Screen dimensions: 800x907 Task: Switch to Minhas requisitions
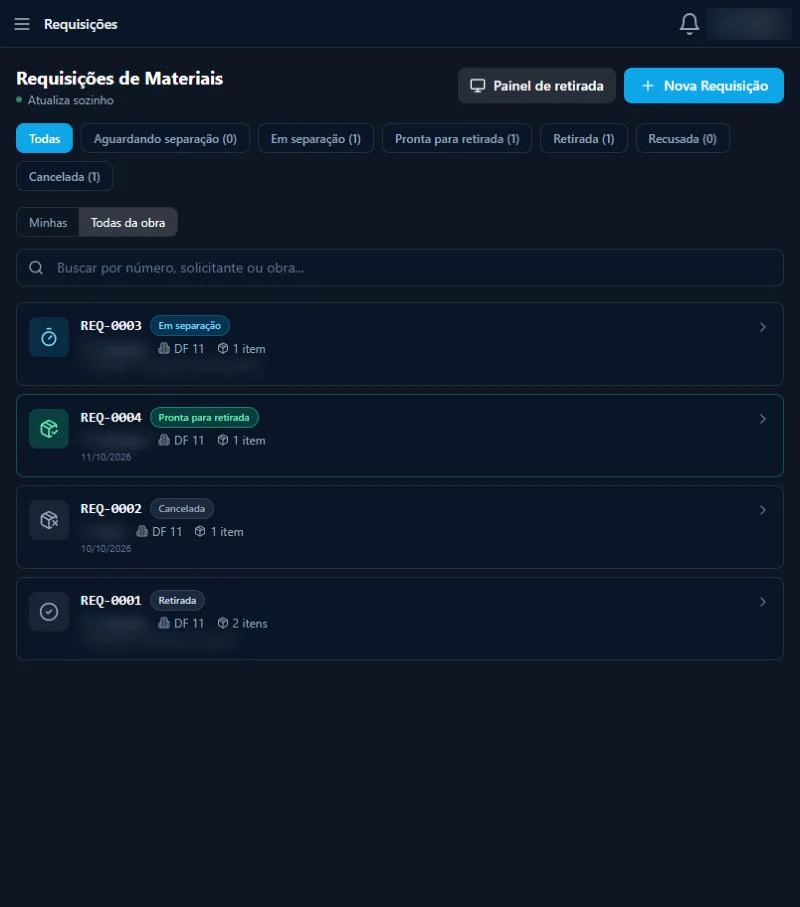(48, 222)
